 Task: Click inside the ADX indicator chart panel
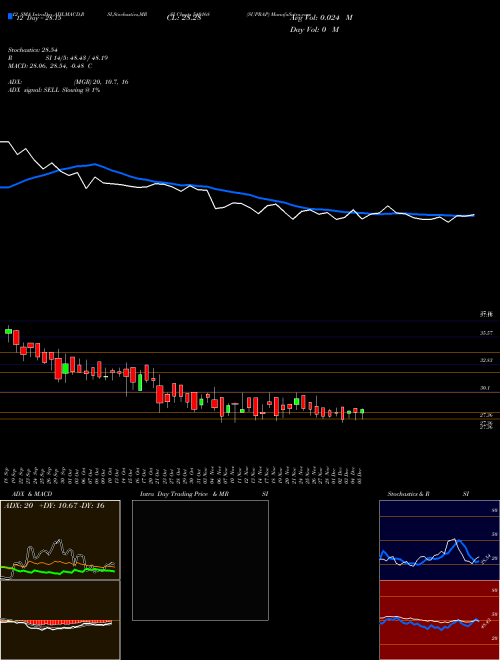pyautogui.click(x=60, y=540)
